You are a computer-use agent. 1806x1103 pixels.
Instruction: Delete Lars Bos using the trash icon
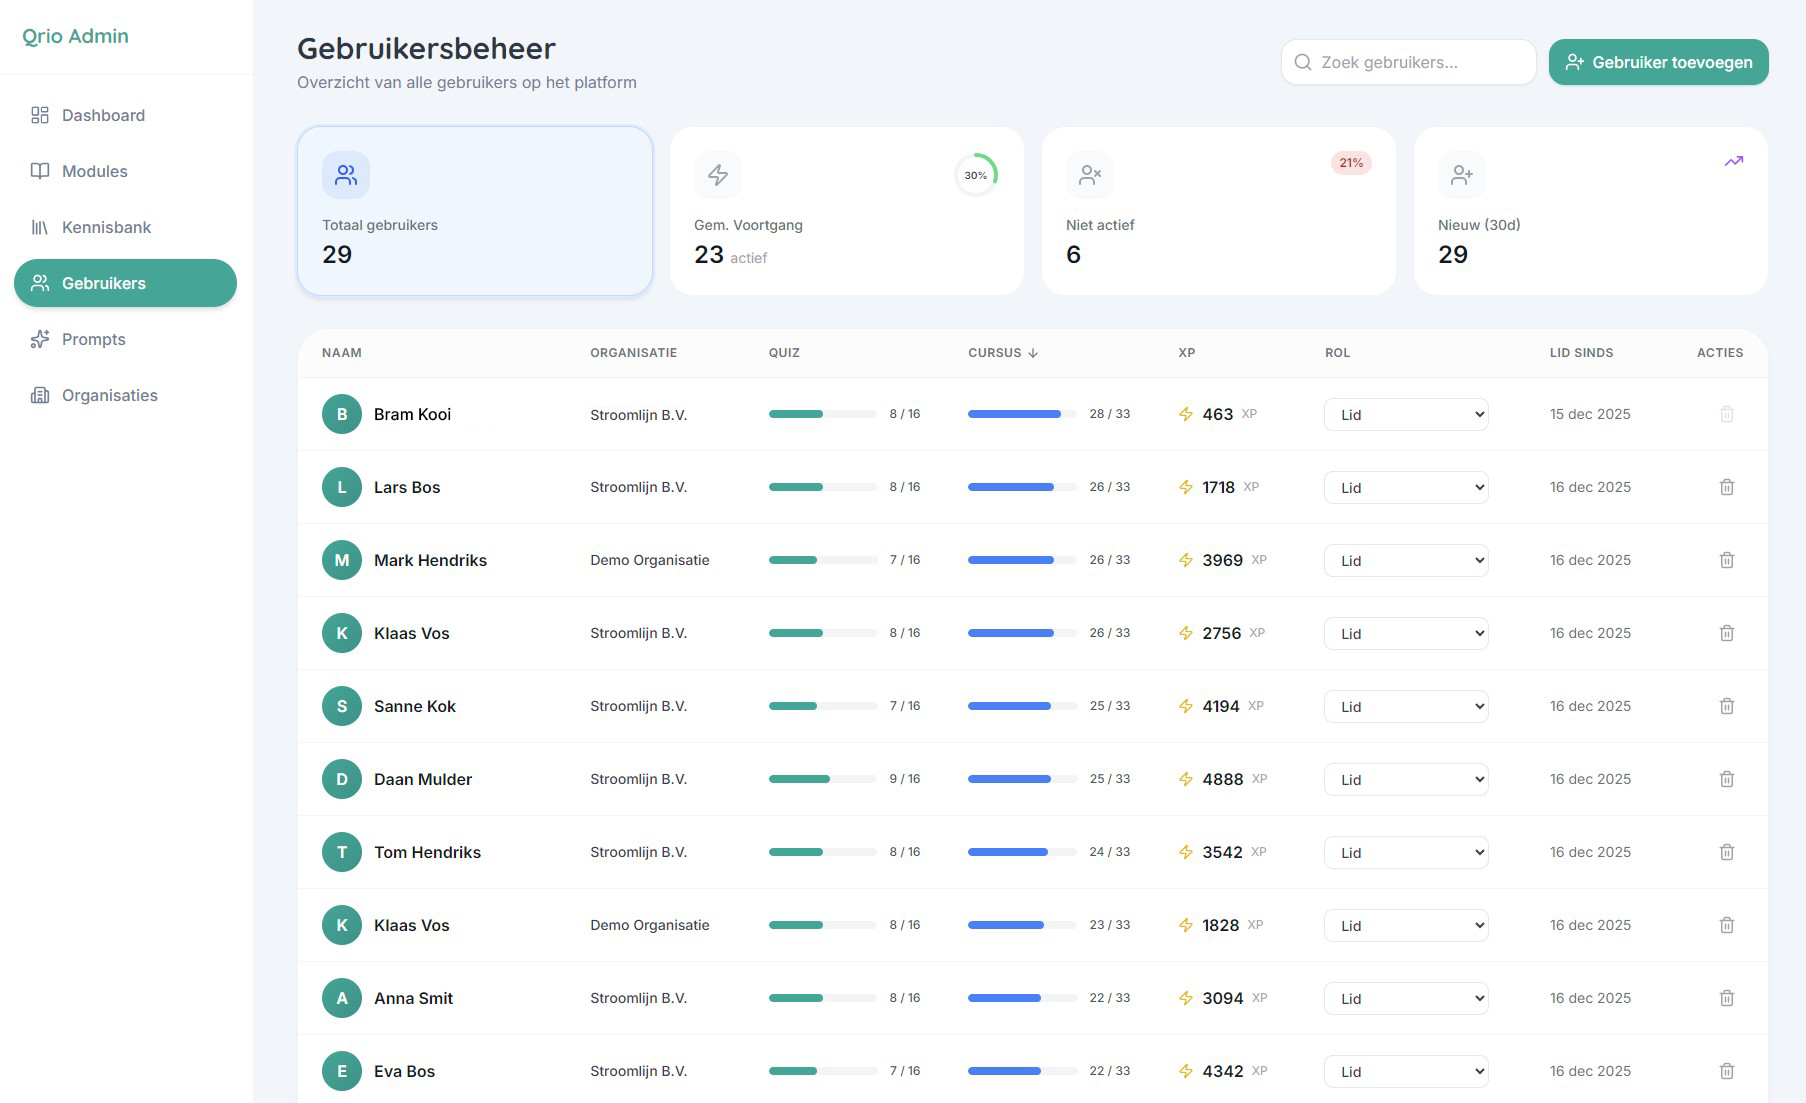(x=1727, y=487)
